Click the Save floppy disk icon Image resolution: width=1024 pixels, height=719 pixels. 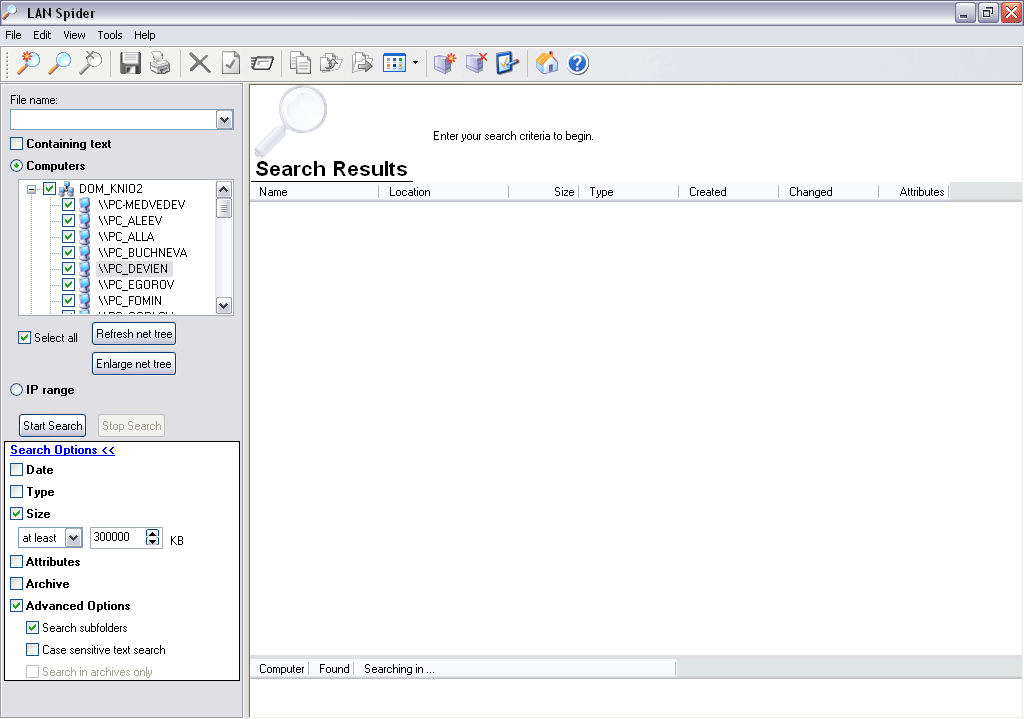[130, 63]
